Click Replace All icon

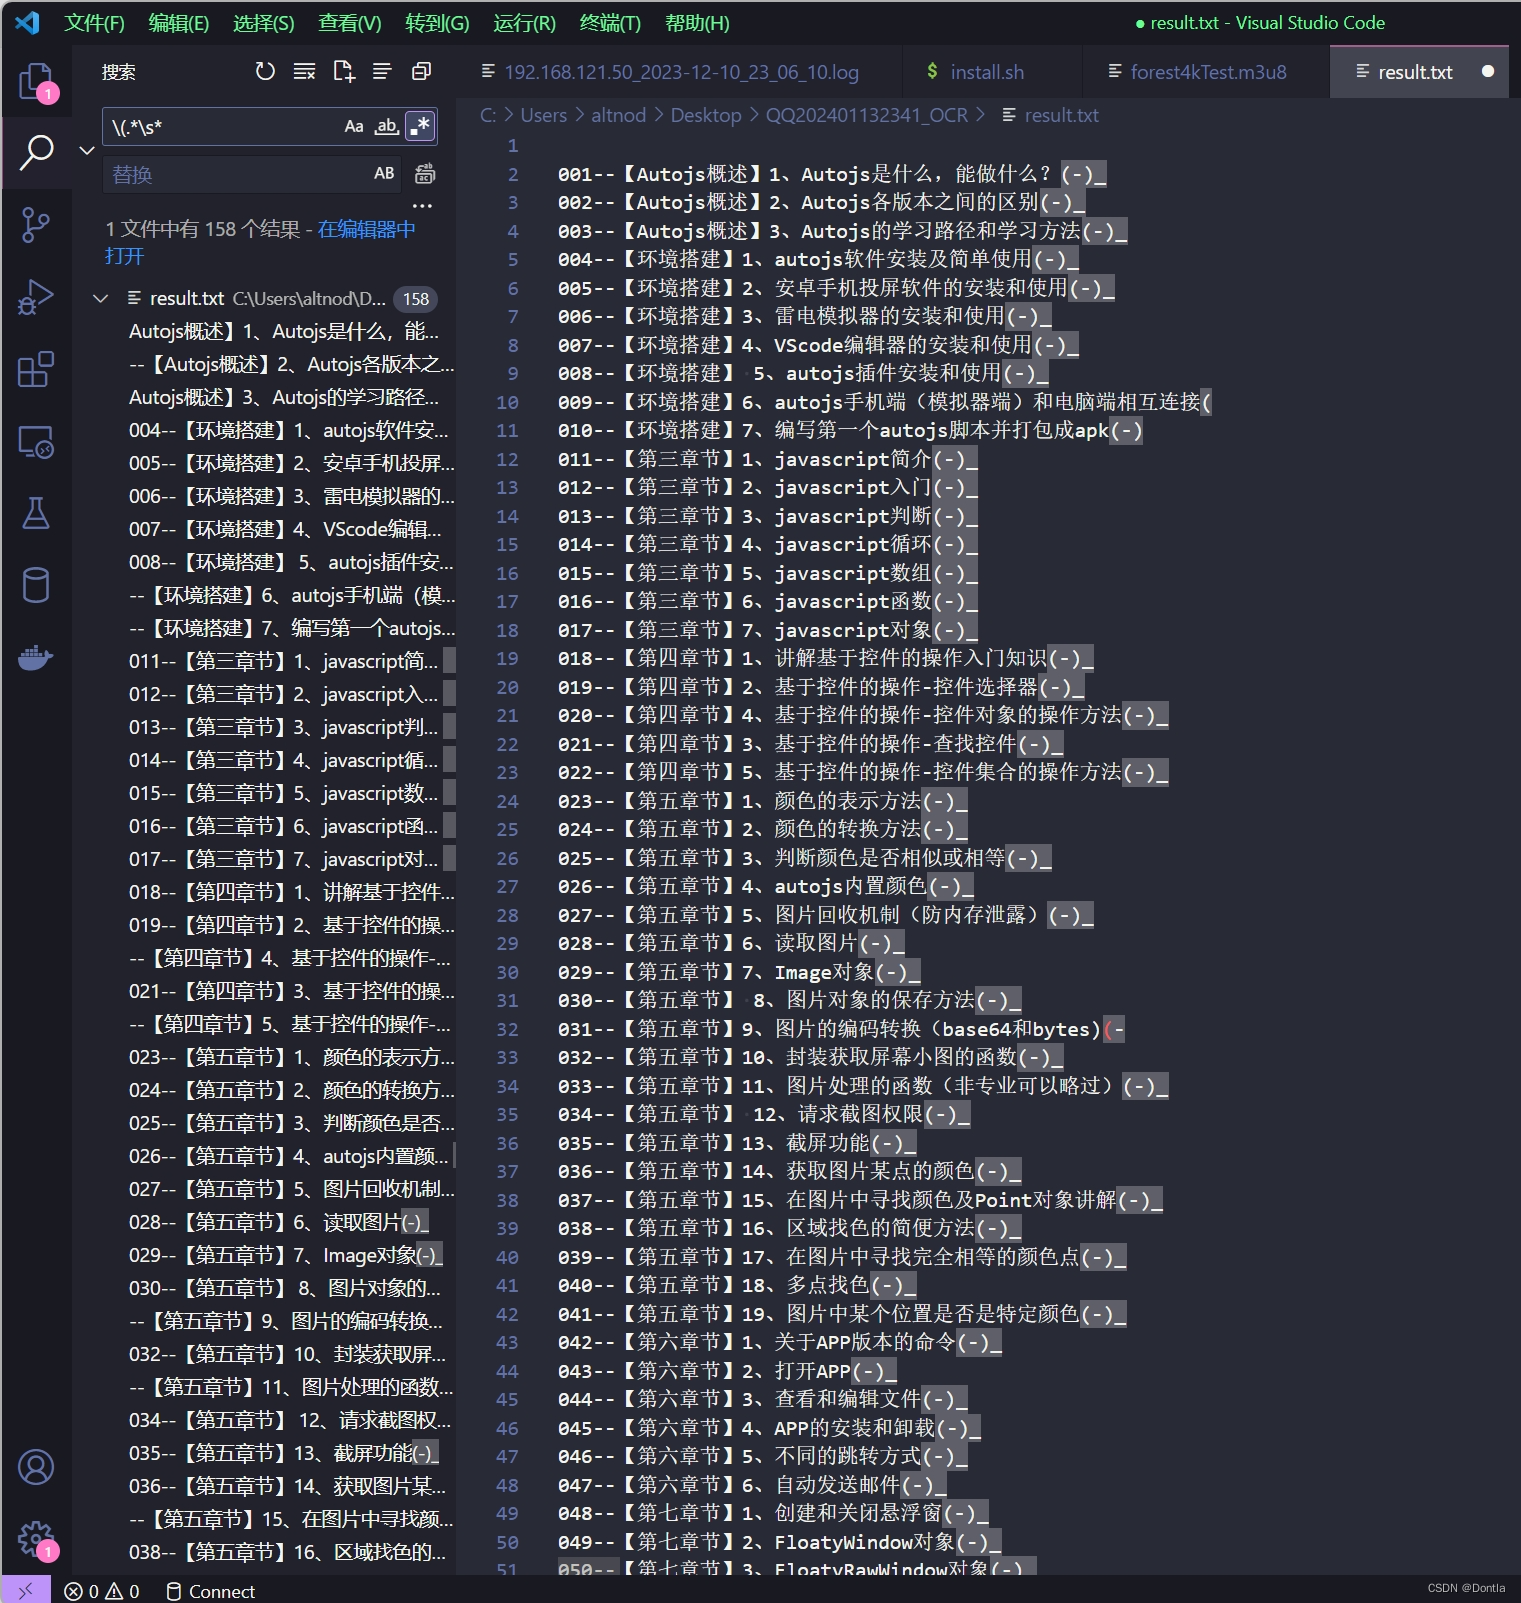425,174
